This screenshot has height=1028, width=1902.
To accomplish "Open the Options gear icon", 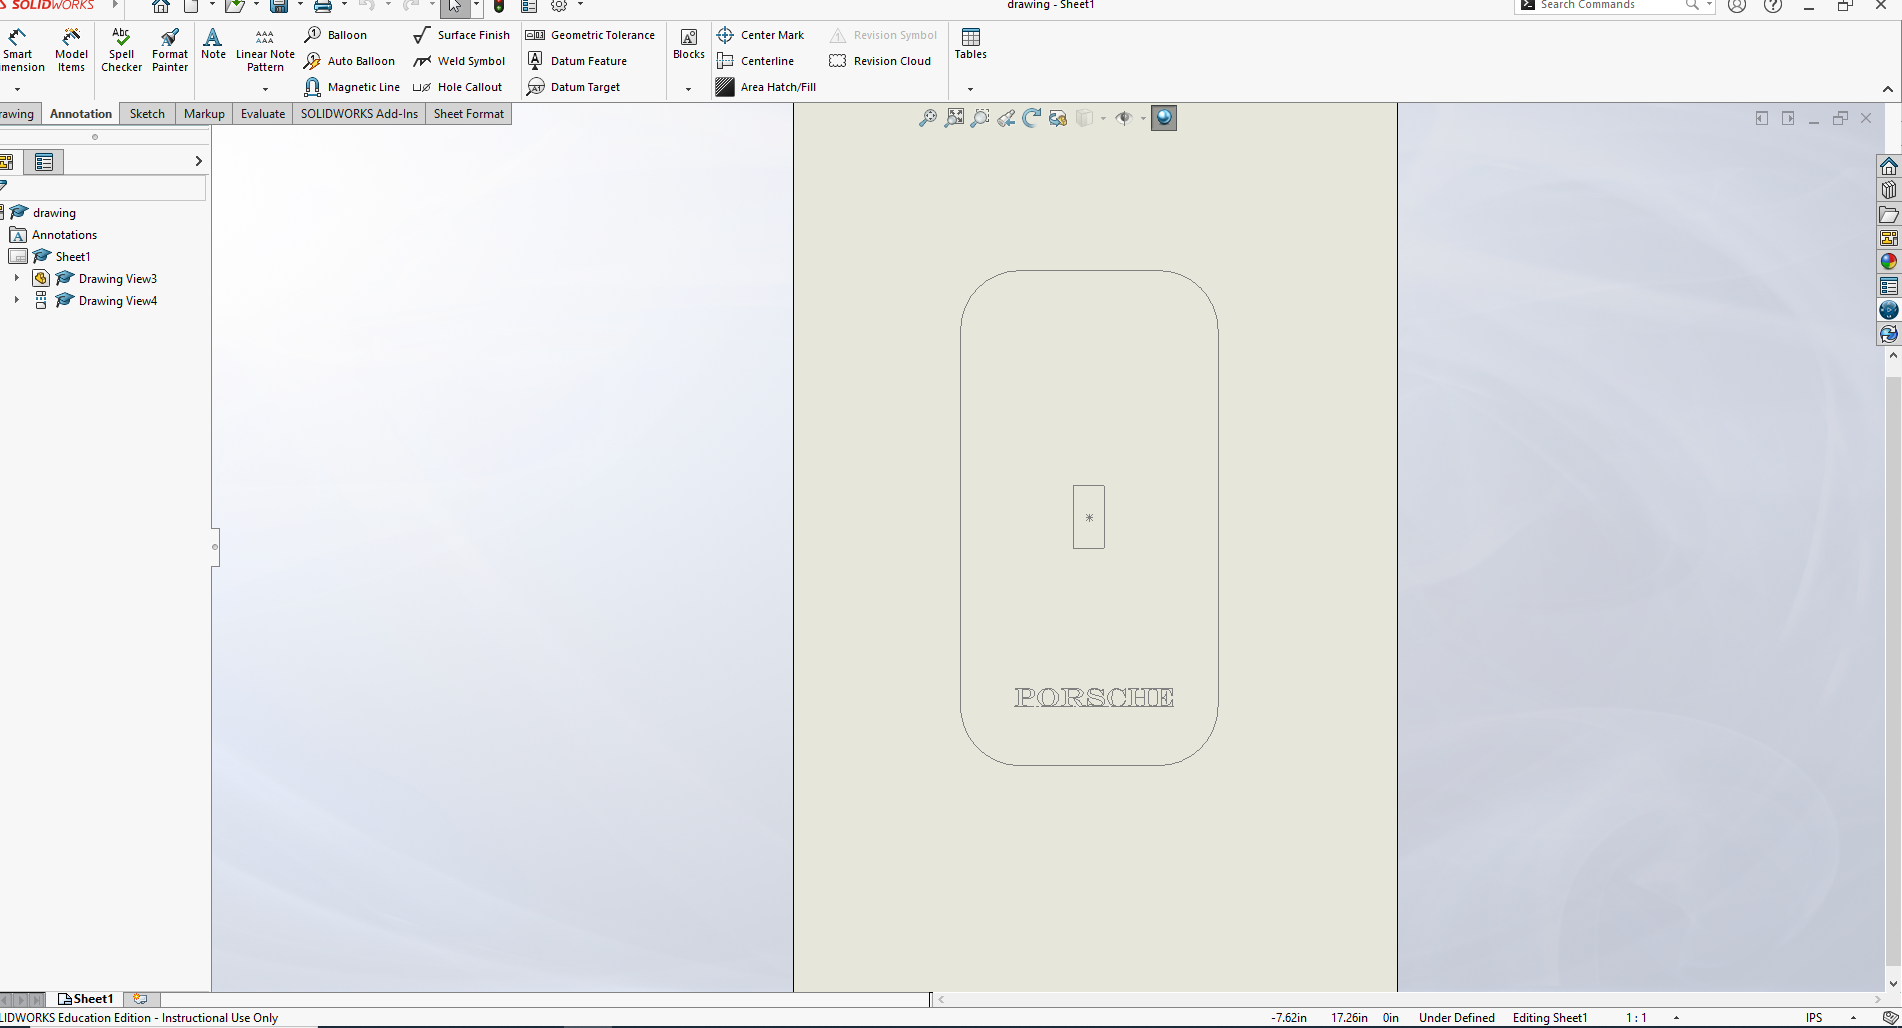I will 559,6.
